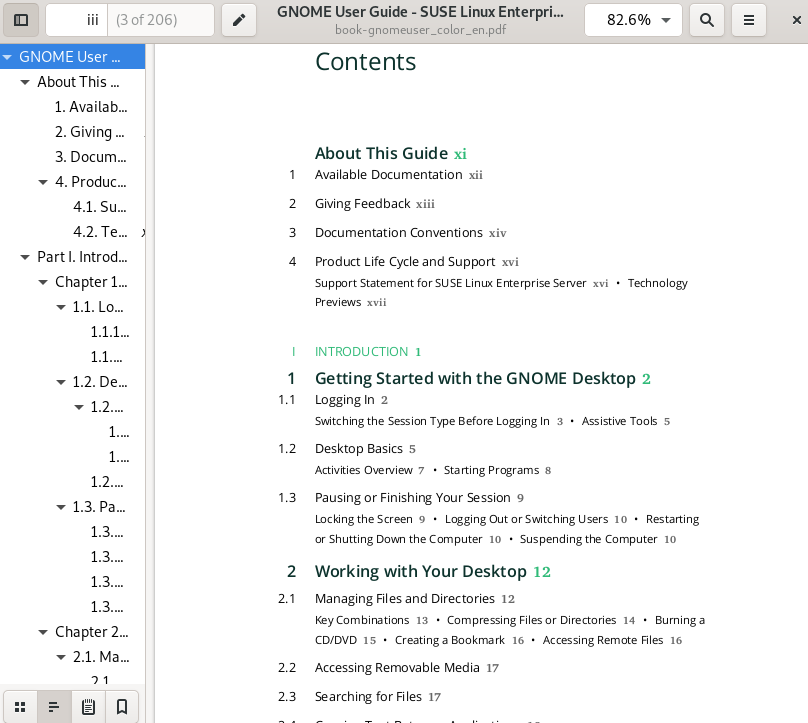Collapse the About This... outline node
Viewport: 808px width, 723px height.
26,82
